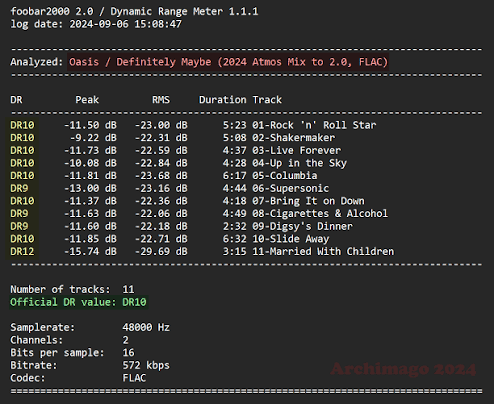This screenshot has height=404, width=494.
Task: Click the Duration column header
Action: point(223,100)
